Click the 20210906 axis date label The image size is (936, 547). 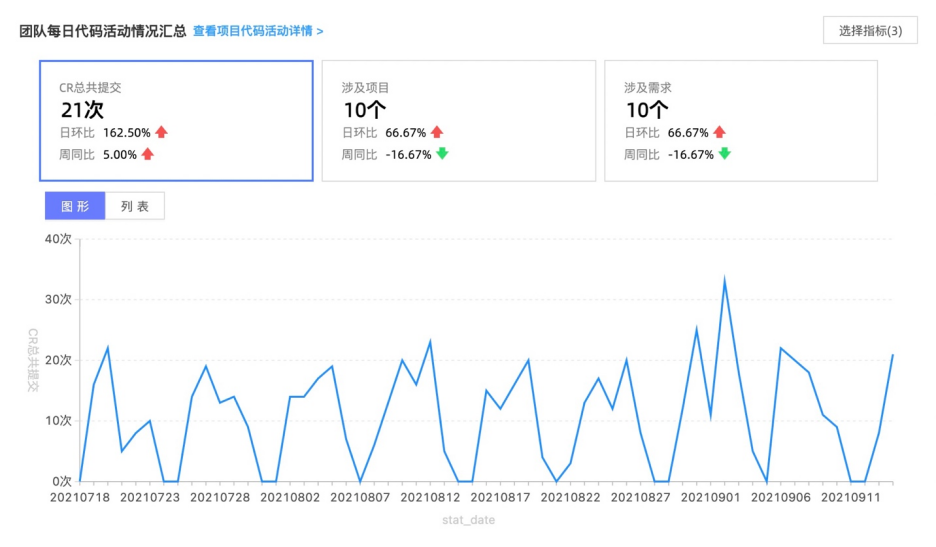(781, 497)
